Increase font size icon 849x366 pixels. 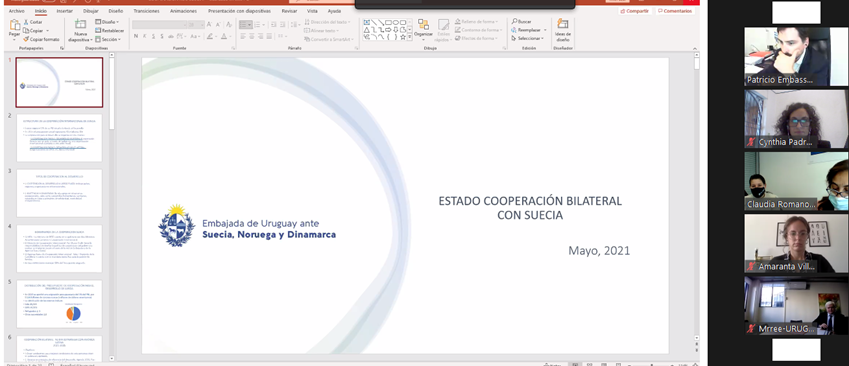[x=209, y=24]
